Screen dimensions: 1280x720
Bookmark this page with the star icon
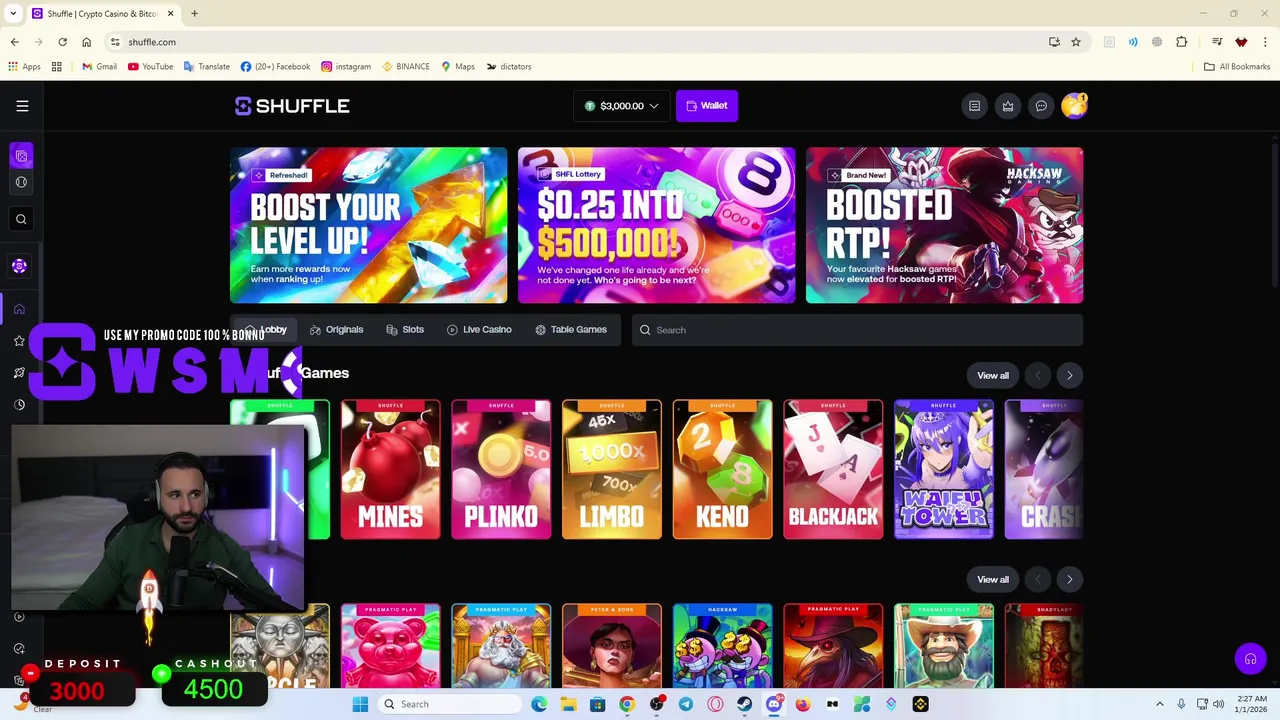pyautogui.click(x=1076, y=42)
